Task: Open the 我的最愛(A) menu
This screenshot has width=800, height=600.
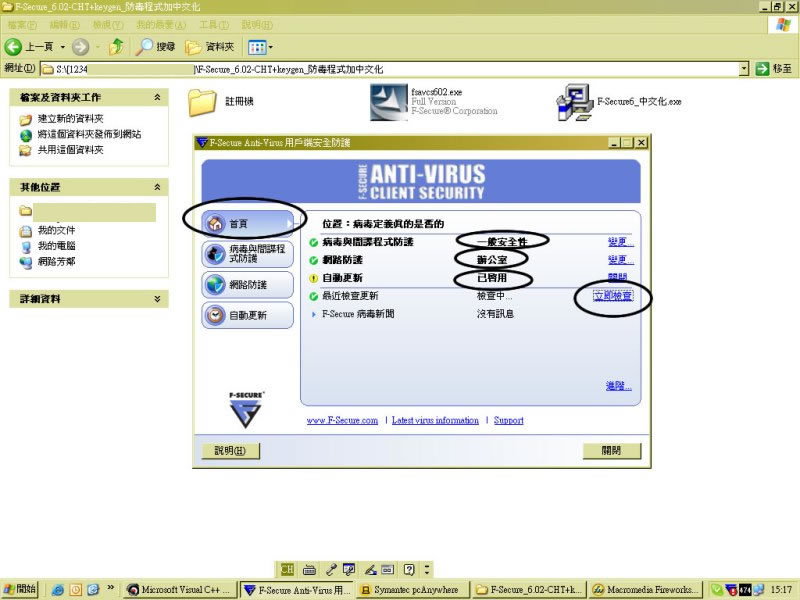Action: pos(161,24)
